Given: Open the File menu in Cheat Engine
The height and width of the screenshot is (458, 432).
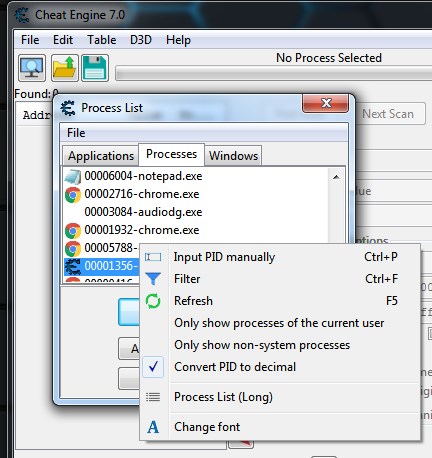Looking at the screenshot, I should click(x=30, y=40).
